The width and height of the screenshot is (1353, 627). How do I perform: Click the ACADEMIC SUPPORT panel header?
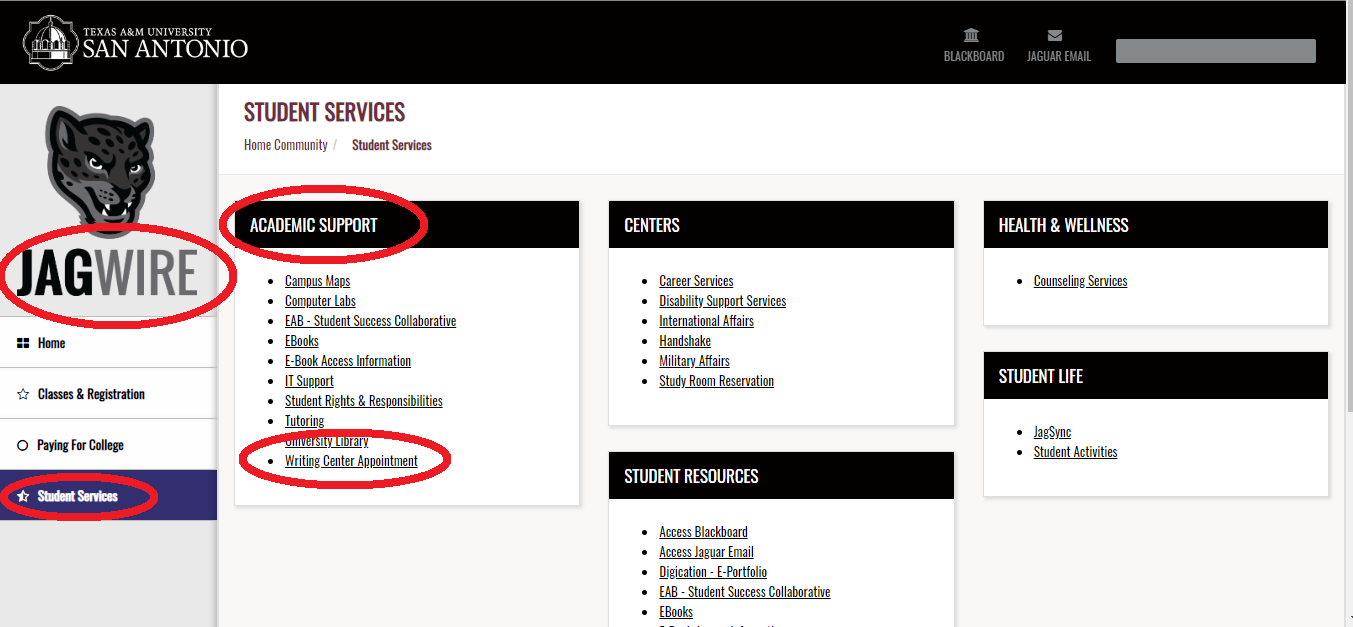(407, 225)
